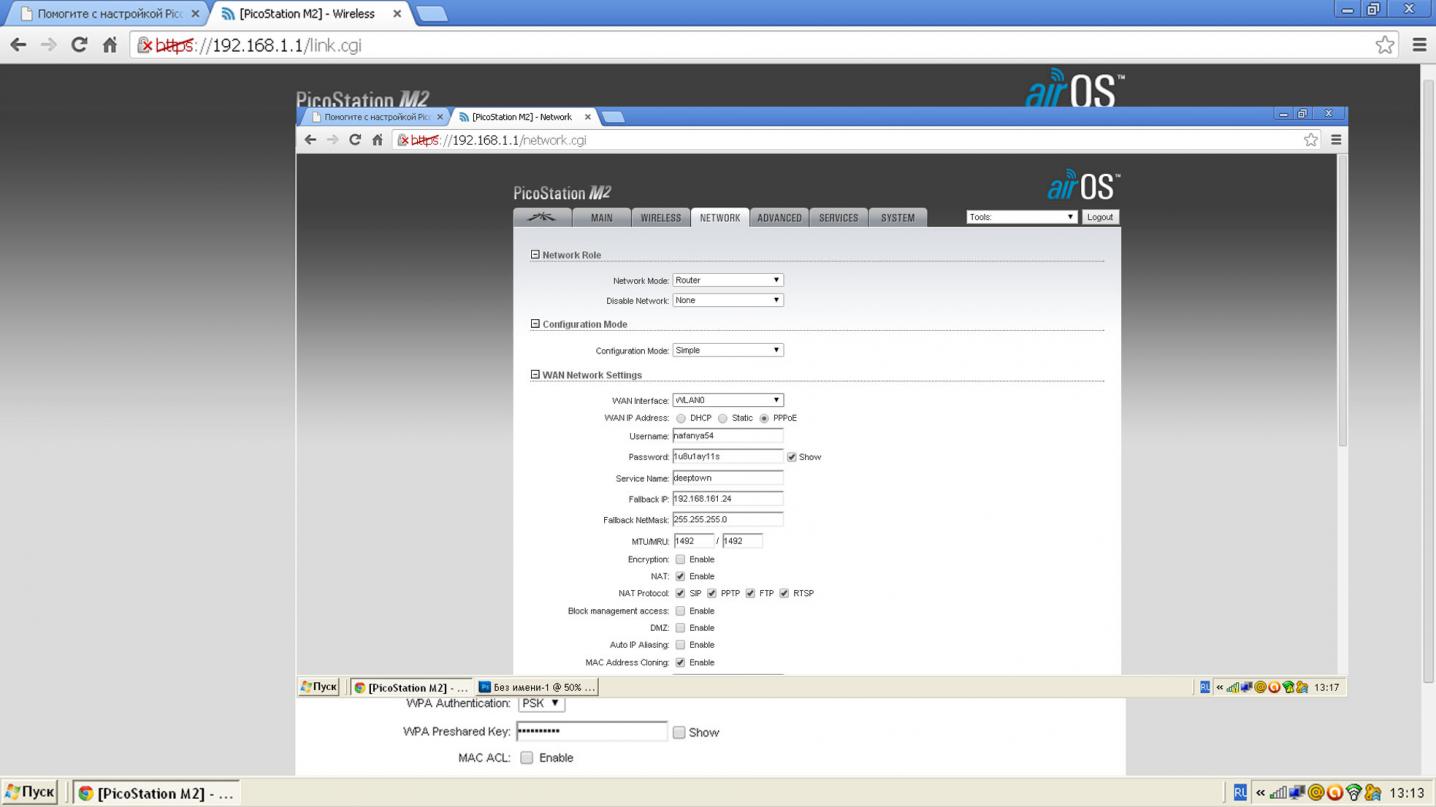The image size is (1436, 807).
Task: Open the Network Mode dropdown set to Router
Action: tap(727, 280)
